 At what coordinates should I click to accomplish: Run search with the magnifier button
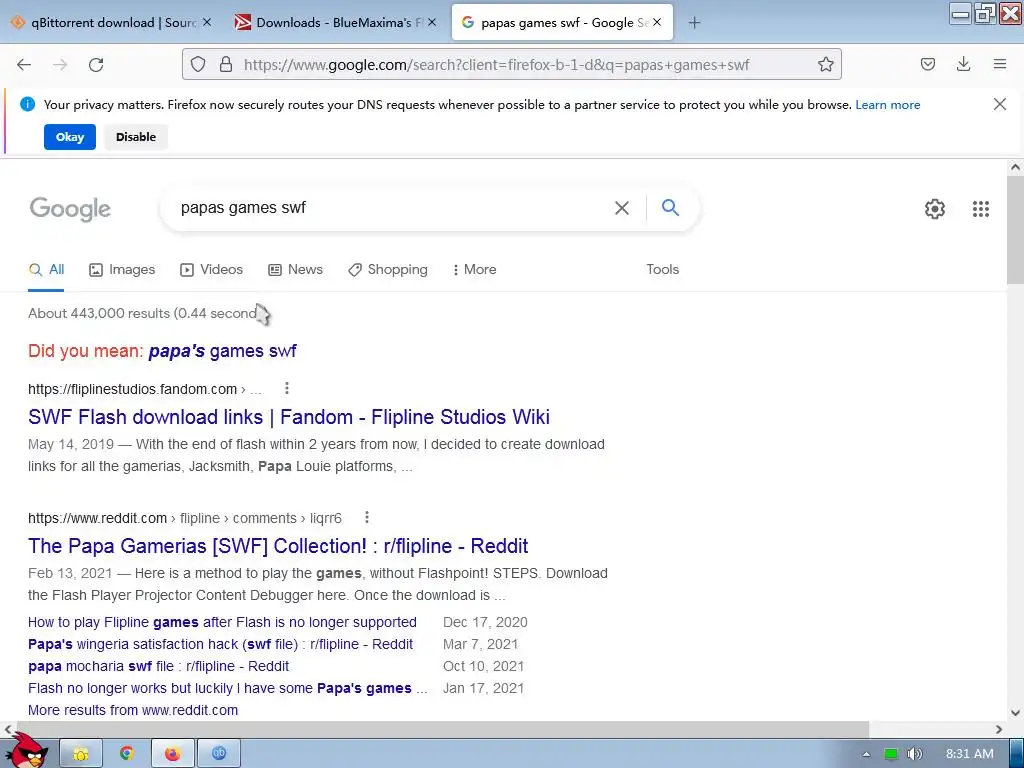point(670,208)
